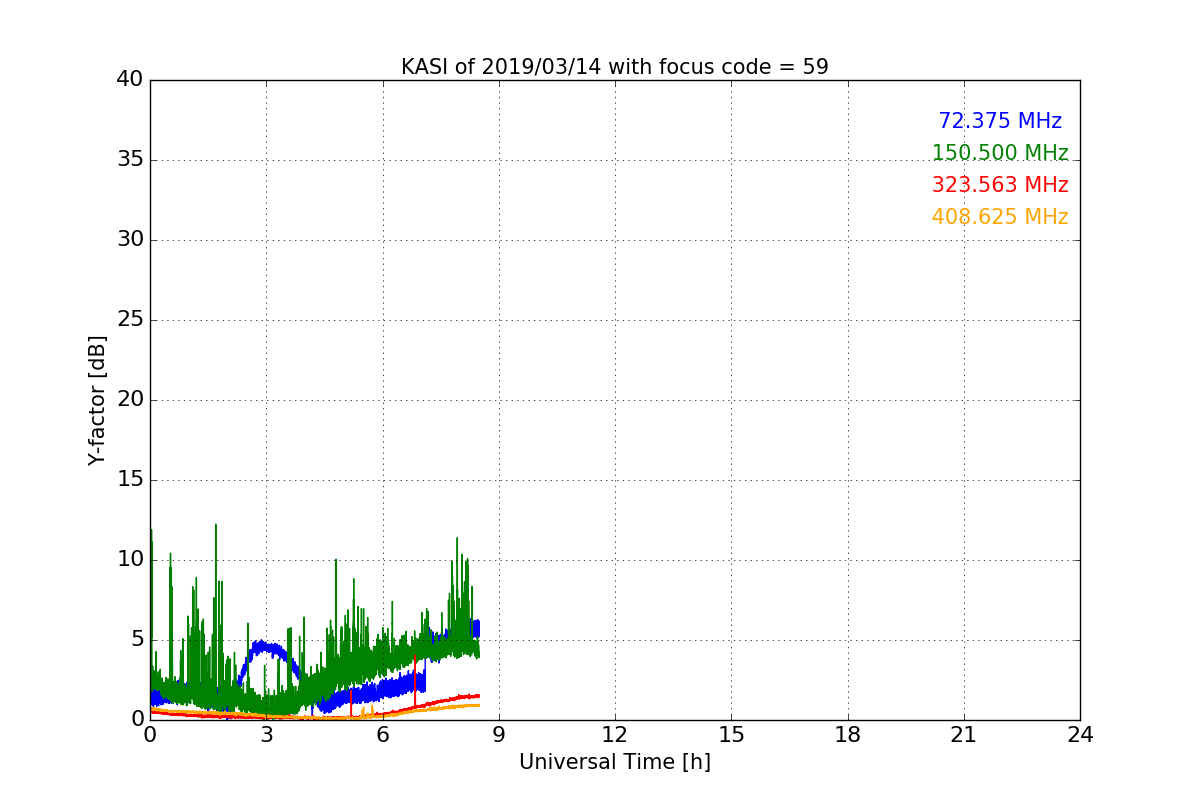Select the green 150.500 MHz legend label
The width and height of the screenshot is (1200, 800).
(x=1000, y=153)
